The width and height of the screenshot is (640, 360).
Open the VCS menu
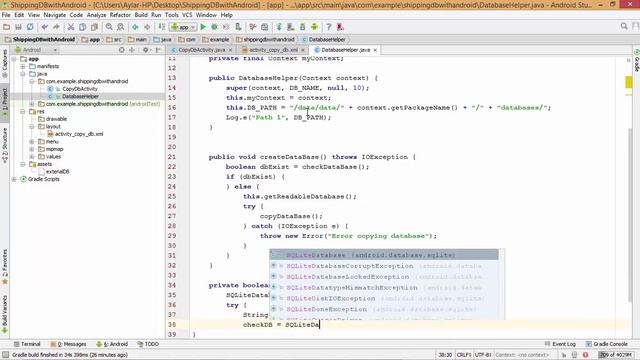[187, 15]
